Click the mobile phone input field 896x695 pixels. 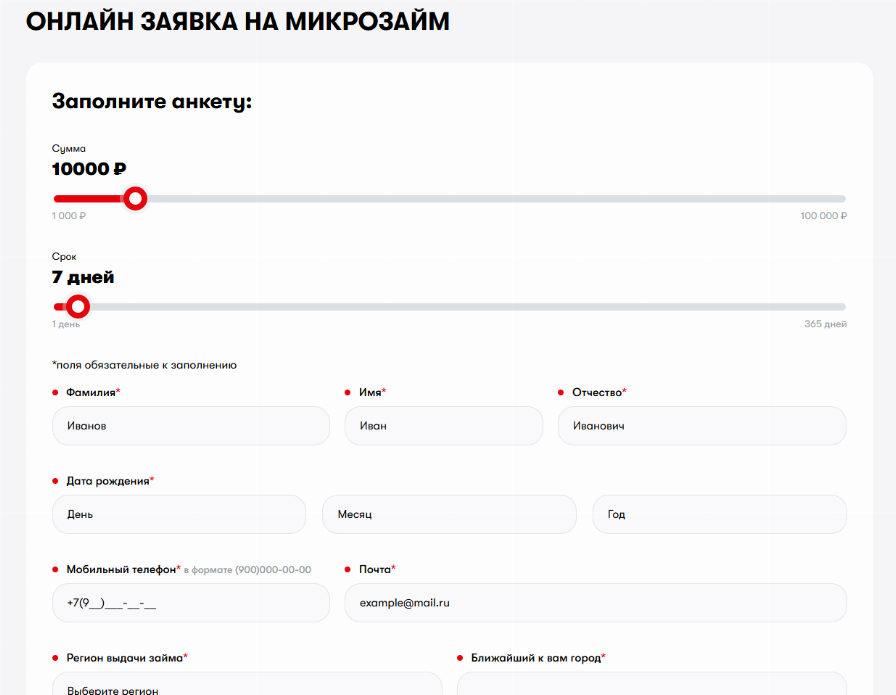tap(191, 603)
